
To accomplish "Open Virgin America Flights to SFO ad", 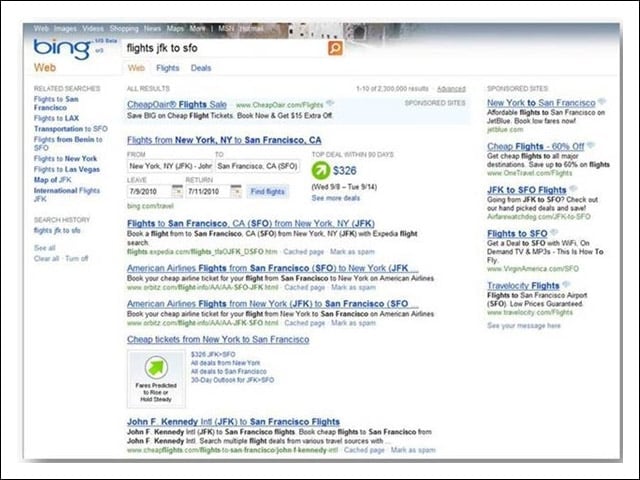I will pos(517,233).
